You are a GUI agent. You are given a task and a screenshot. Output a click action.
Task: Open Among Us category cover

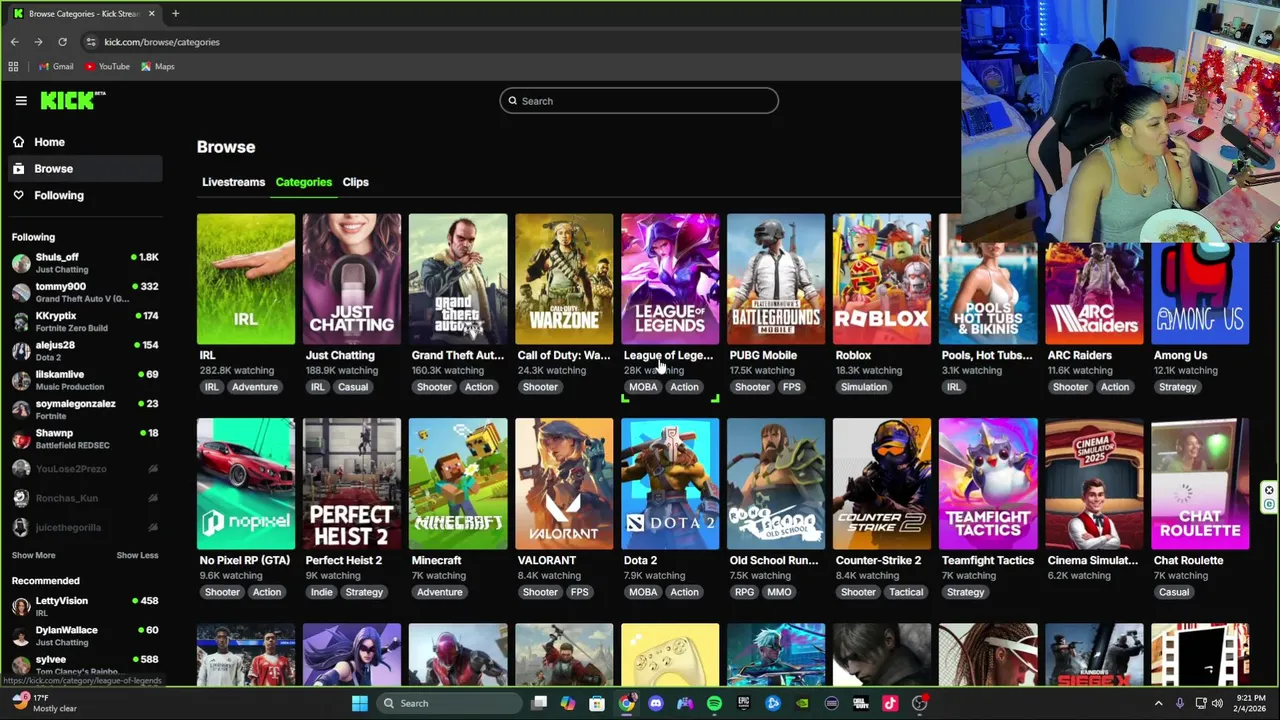coord(1200,294)
